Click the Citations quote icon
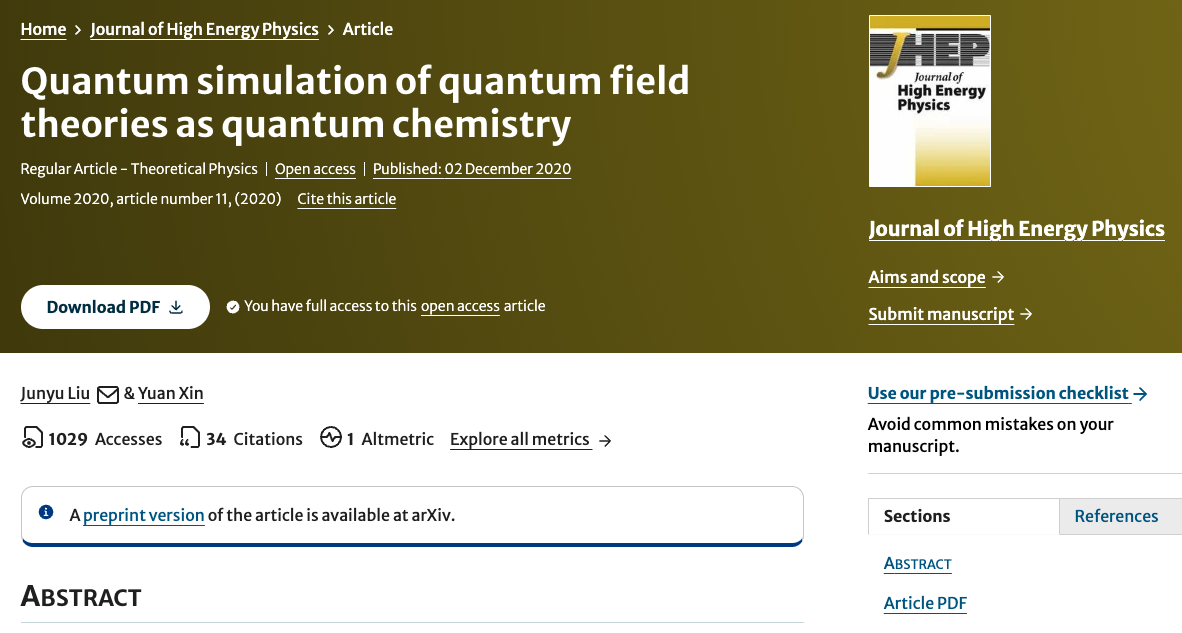The height and width of the screenshot is (633, 1182). pyautogui.click(x=189, y=438)
